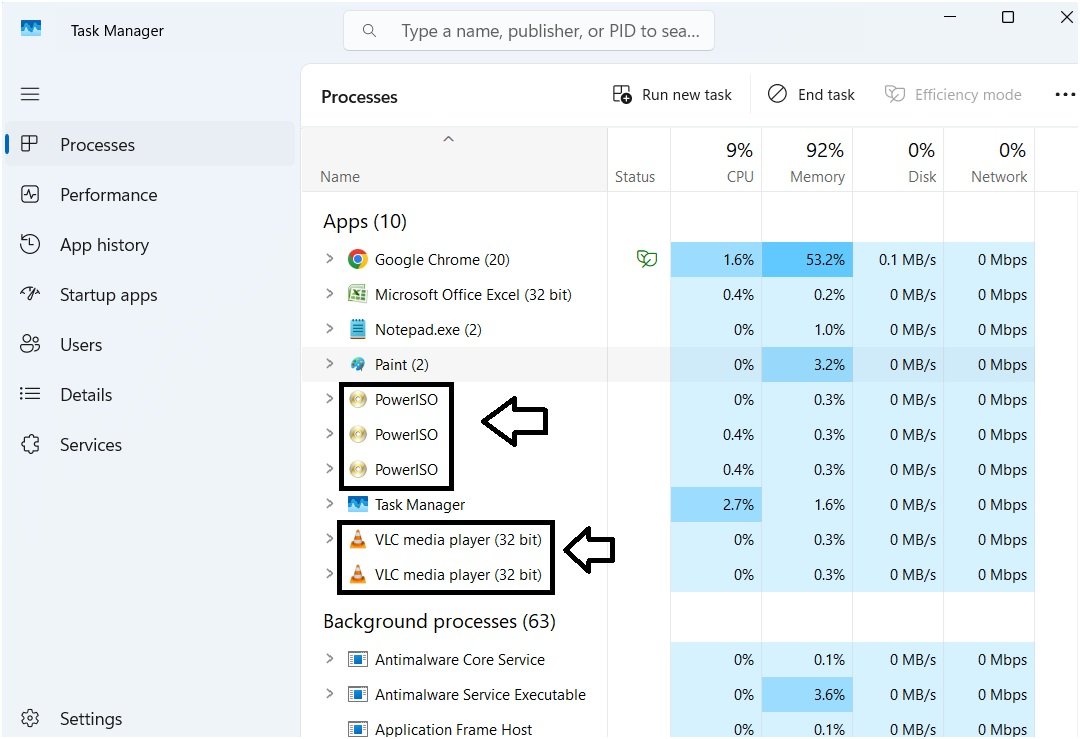Image resolution: width=1080 pixels, height=739 pixels.
Task: Click the process search input field
Action: coord(528,31)
